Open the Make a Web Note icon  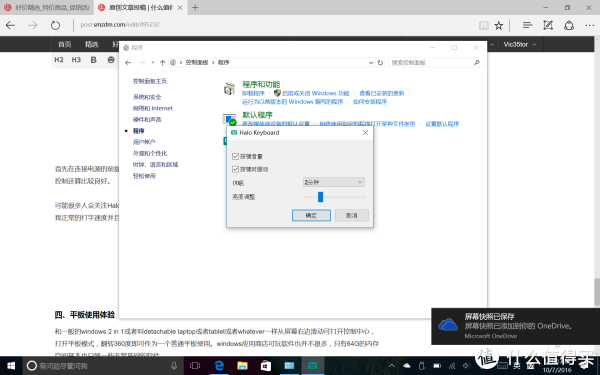(x=548, y=25)
